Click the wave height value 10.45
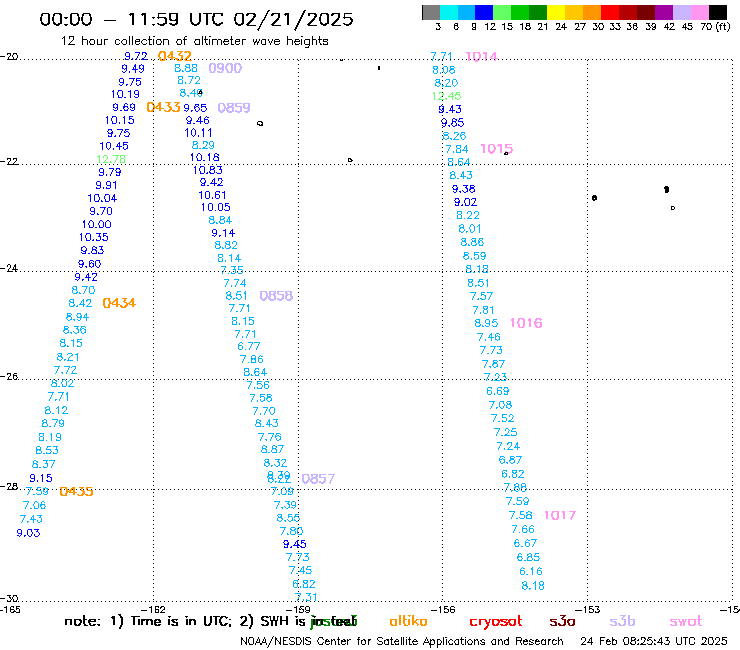This screenshot has width=740, height=650. (x=114, y=146)
